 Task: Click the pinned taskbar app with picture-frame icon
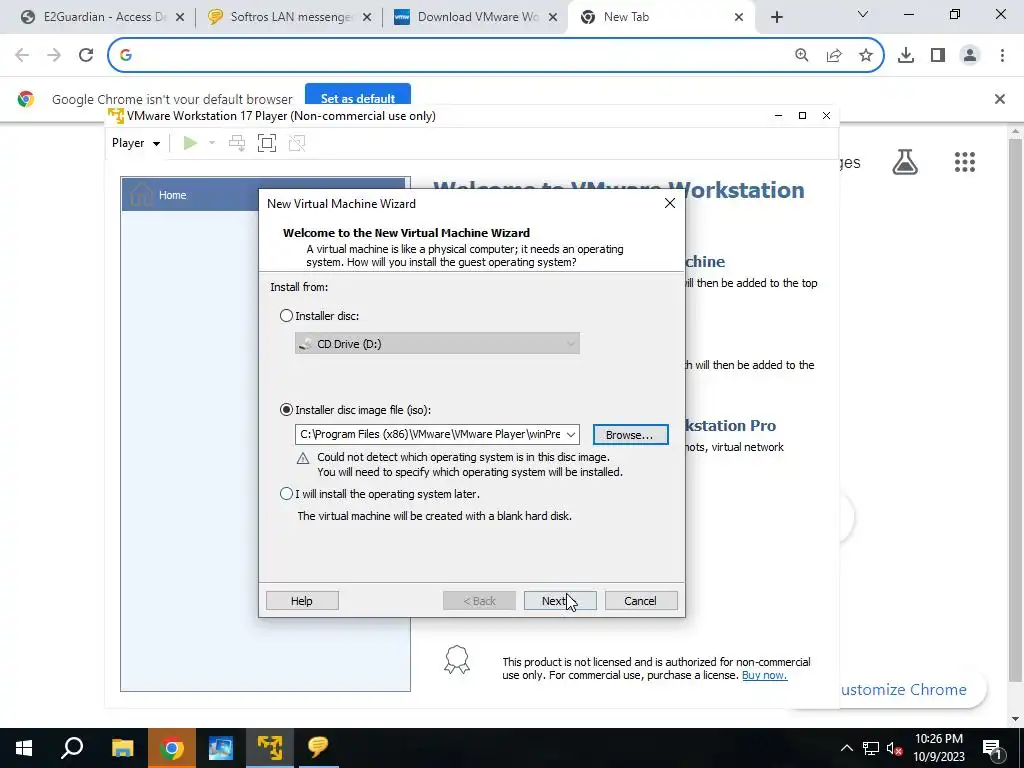(220, 748)
